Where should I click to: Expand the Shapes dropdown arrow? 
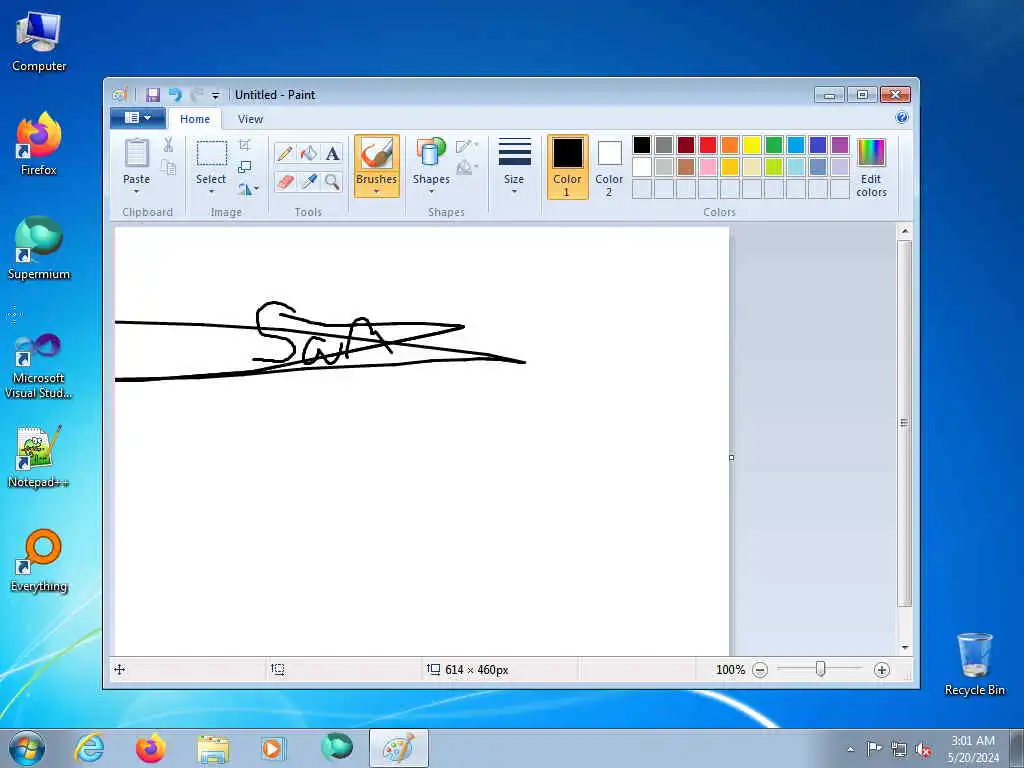click(431, 191)
